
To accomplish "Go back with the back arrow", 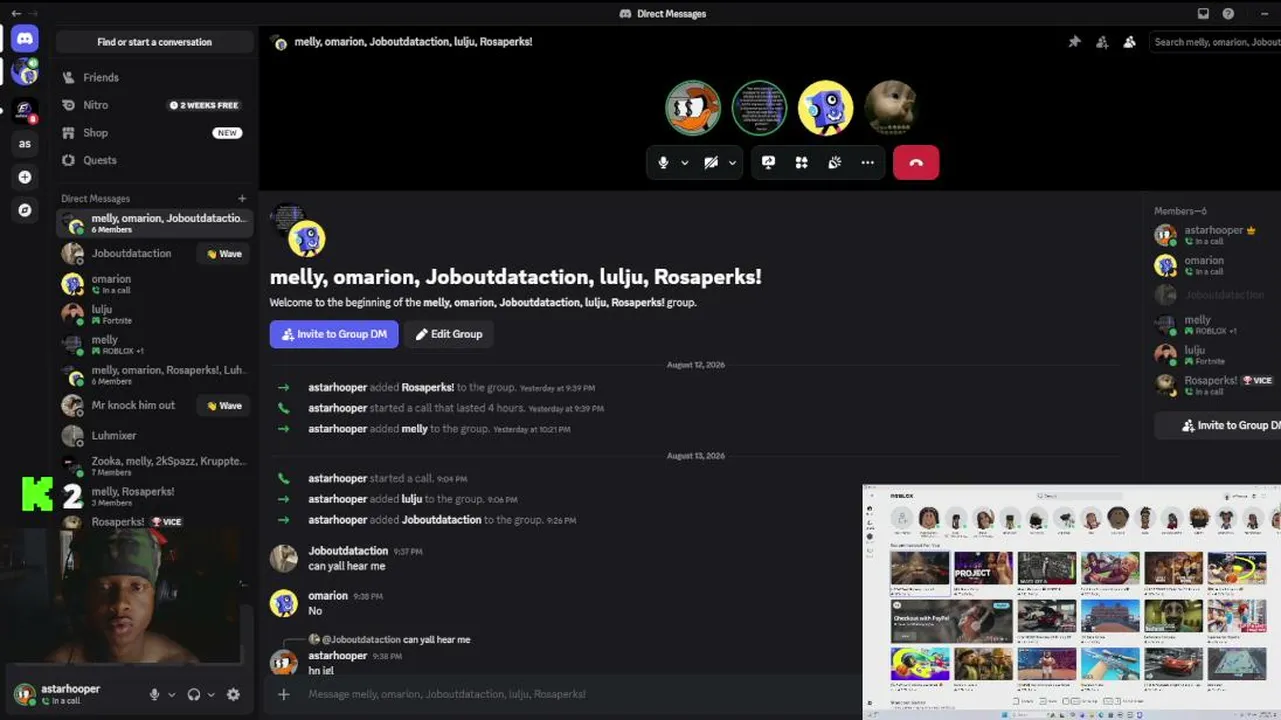I will click(x=16, y=13).
